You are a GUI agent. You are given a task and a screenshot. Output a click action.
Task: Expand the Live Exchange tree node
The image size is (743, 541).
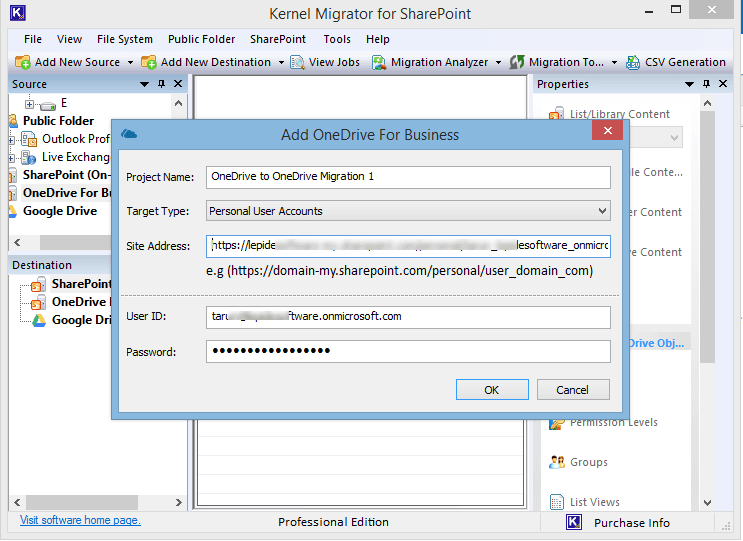11,158
